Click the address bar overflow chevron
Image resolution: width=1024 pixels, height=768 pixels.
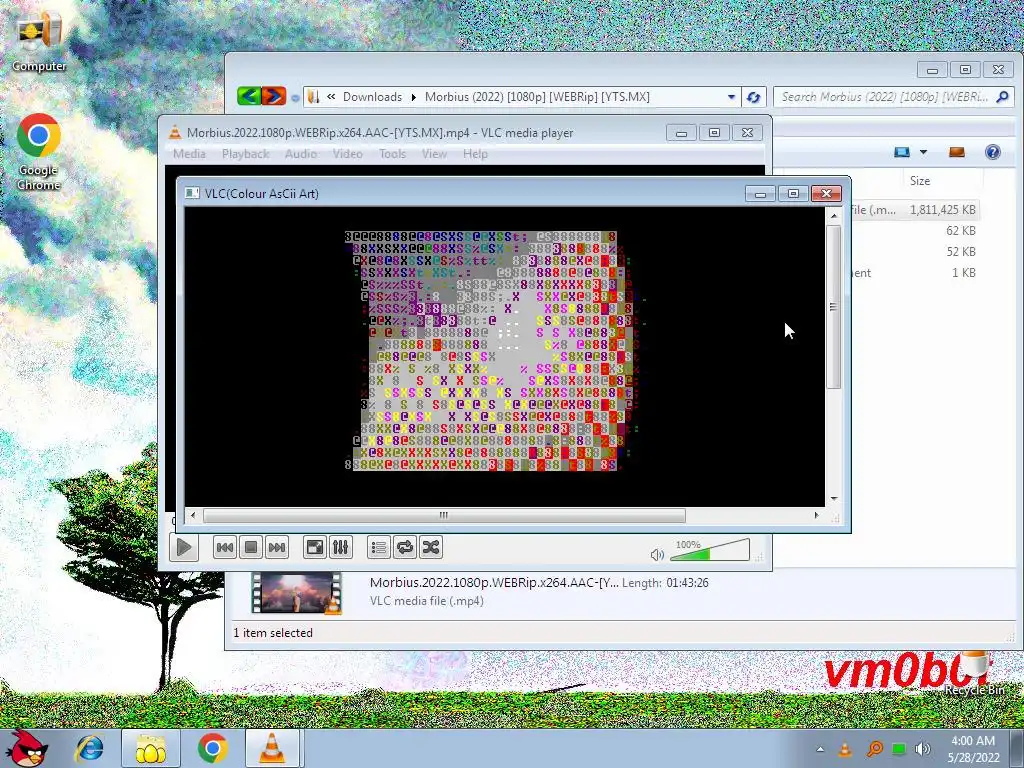[331, 97]
